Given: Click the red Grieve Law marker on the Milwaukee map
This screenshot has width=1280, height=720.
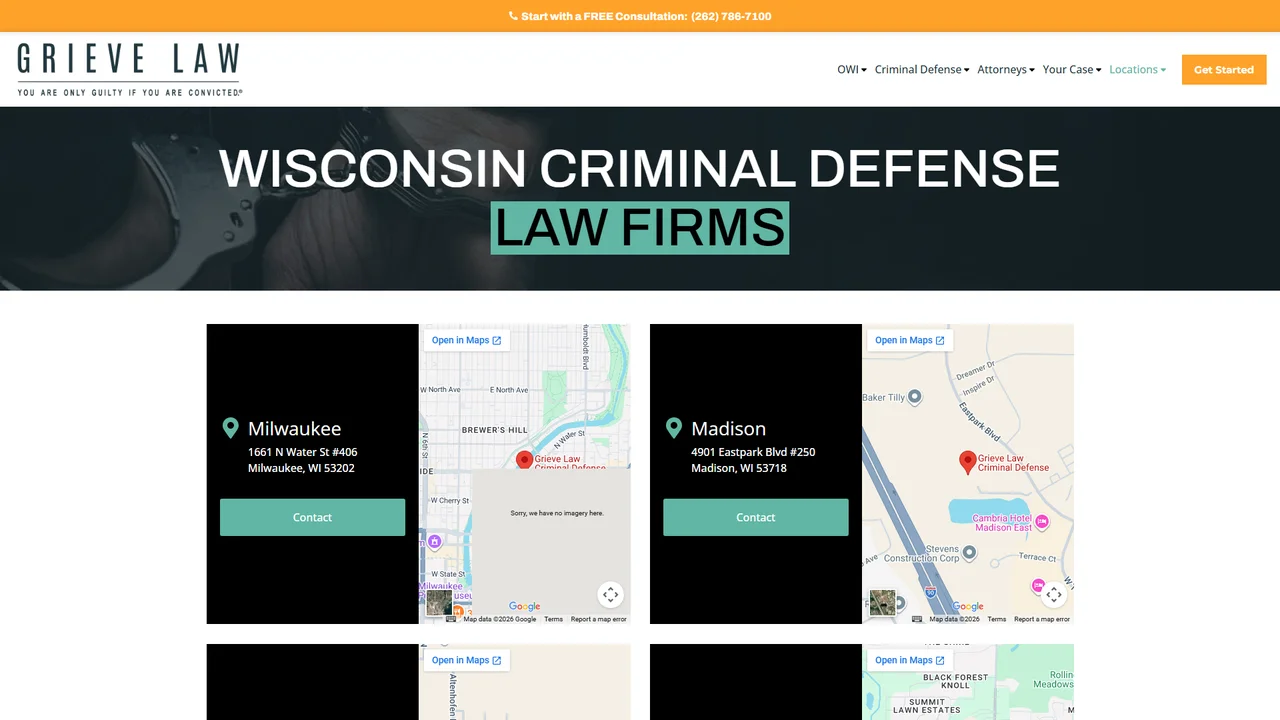Looking at the screenshot, I should (524, 459).
